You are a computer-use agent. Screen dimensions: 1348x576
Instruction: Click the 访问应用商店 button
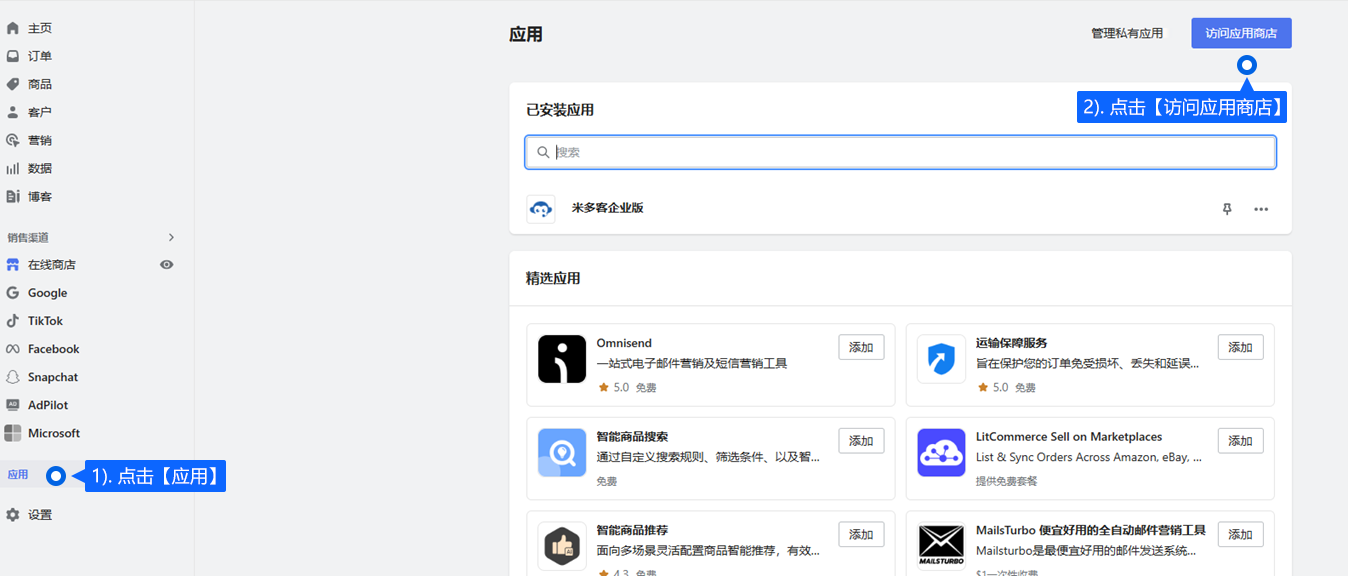click(1241, 33)
